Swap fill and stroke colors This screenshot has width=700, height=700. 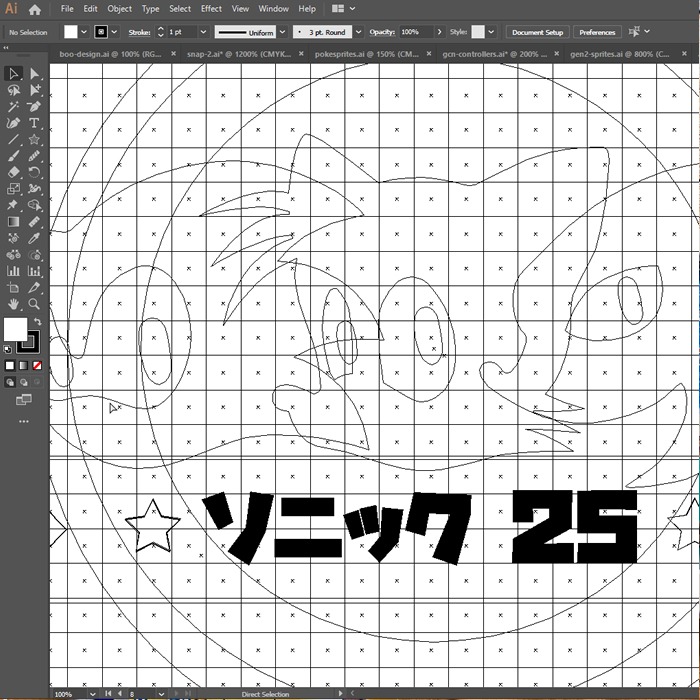tap(38, 321)
